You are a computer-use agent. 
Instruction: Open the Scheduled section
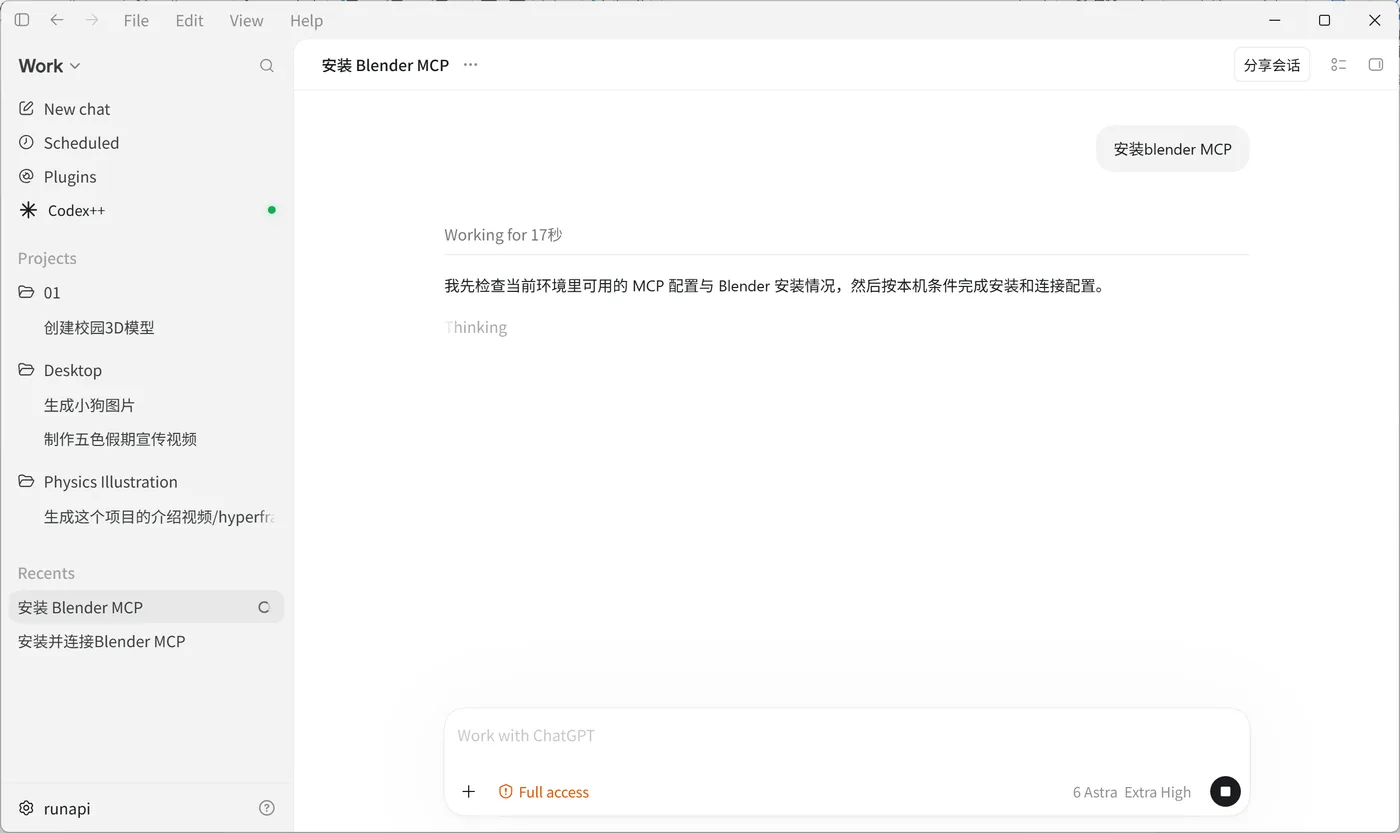146,143
